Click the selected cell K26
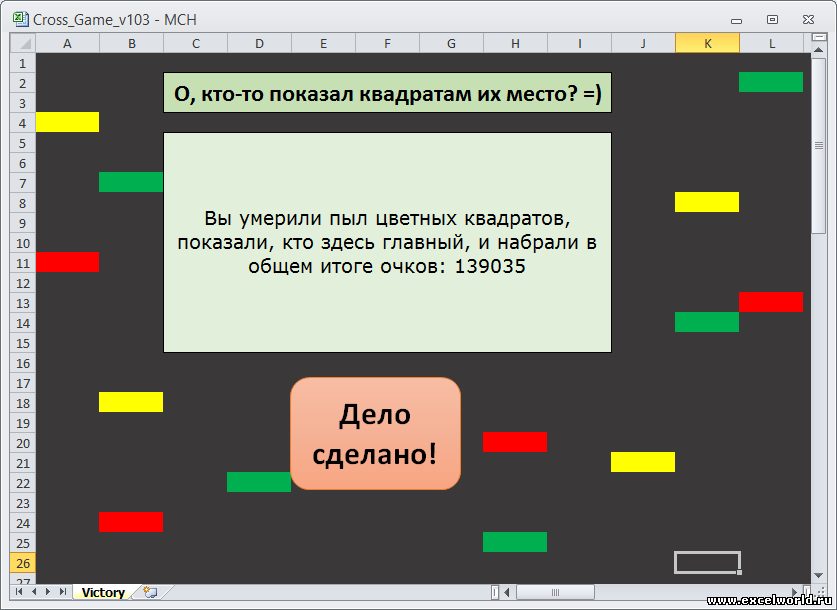837x610 pixels. [707, 563]
